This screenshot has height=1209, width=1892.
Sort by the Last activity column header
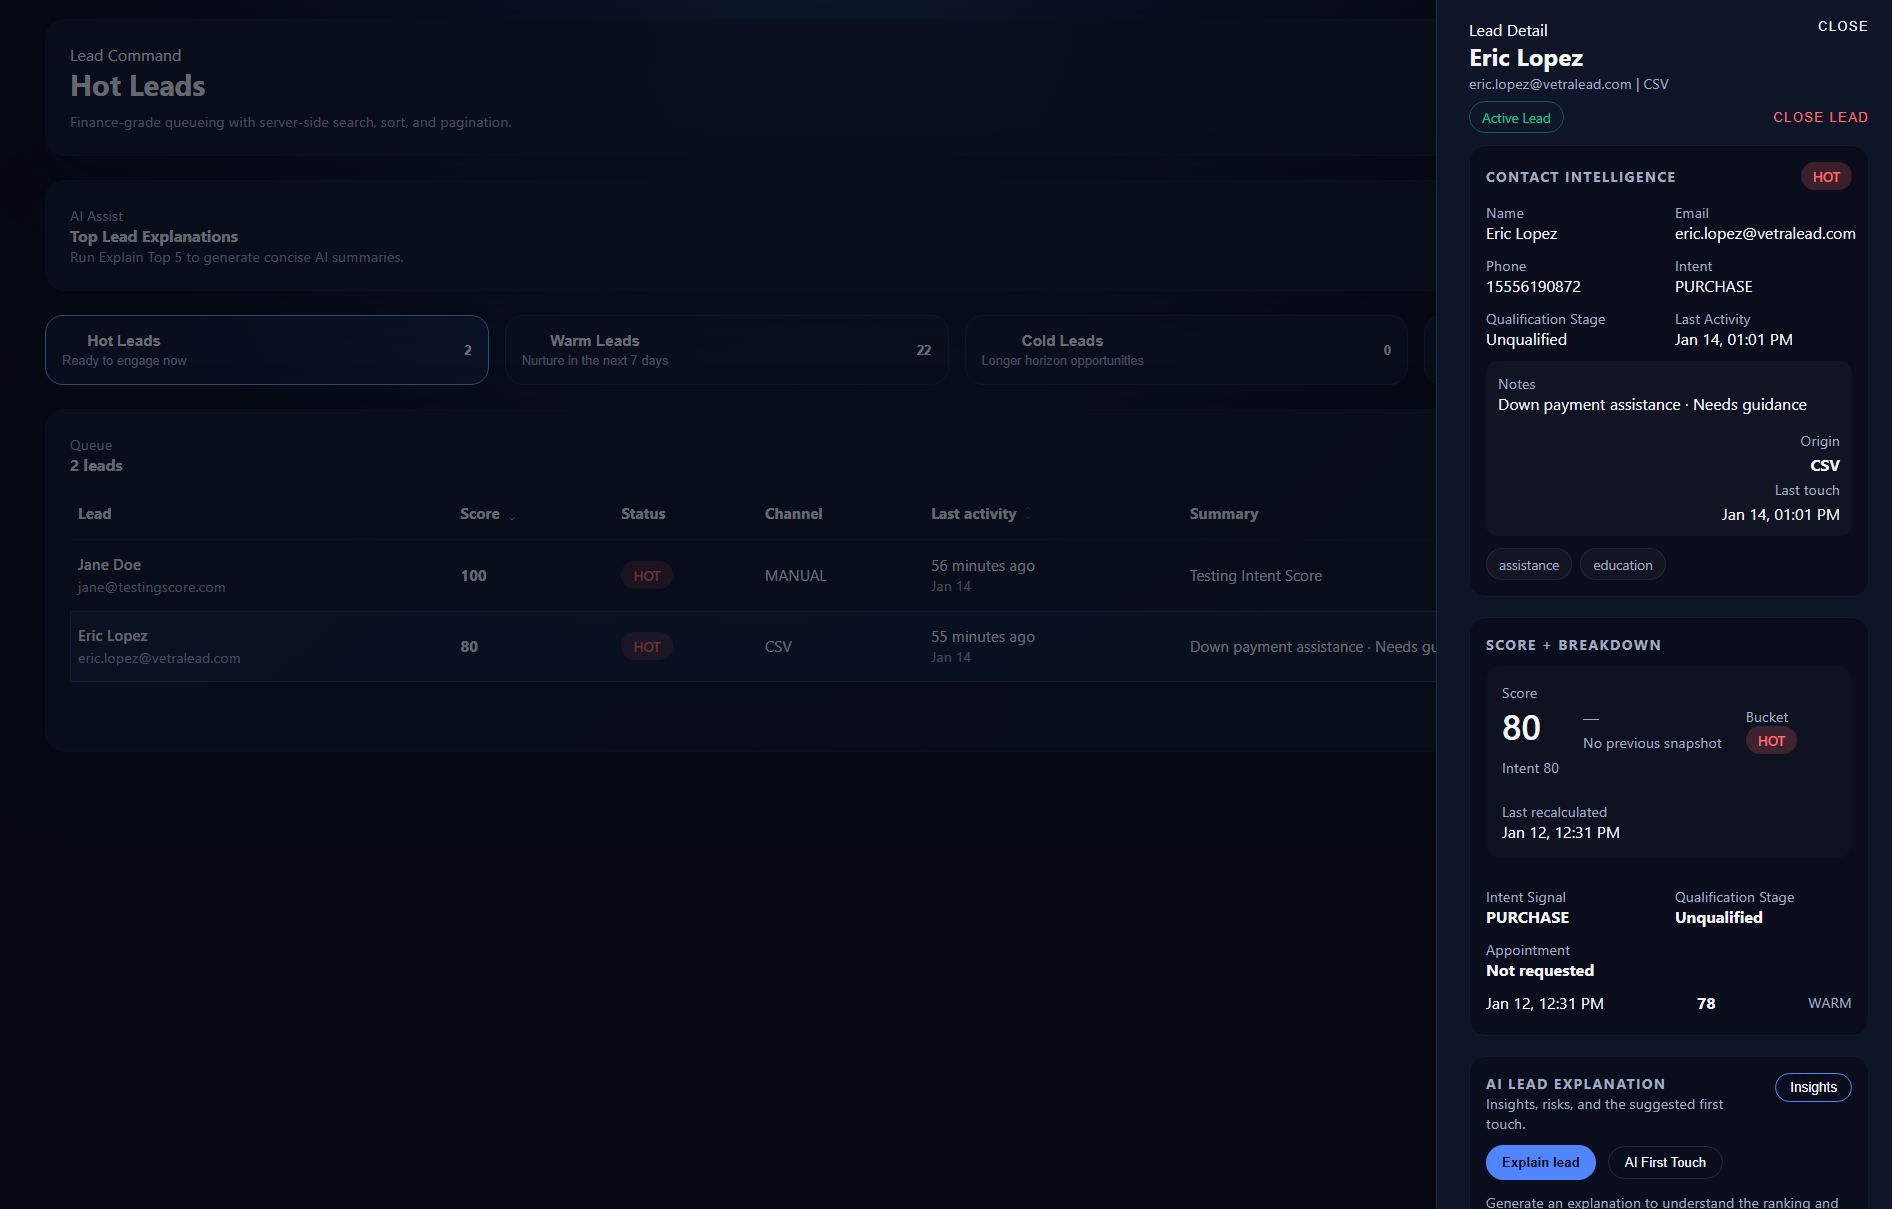(972, 514)
